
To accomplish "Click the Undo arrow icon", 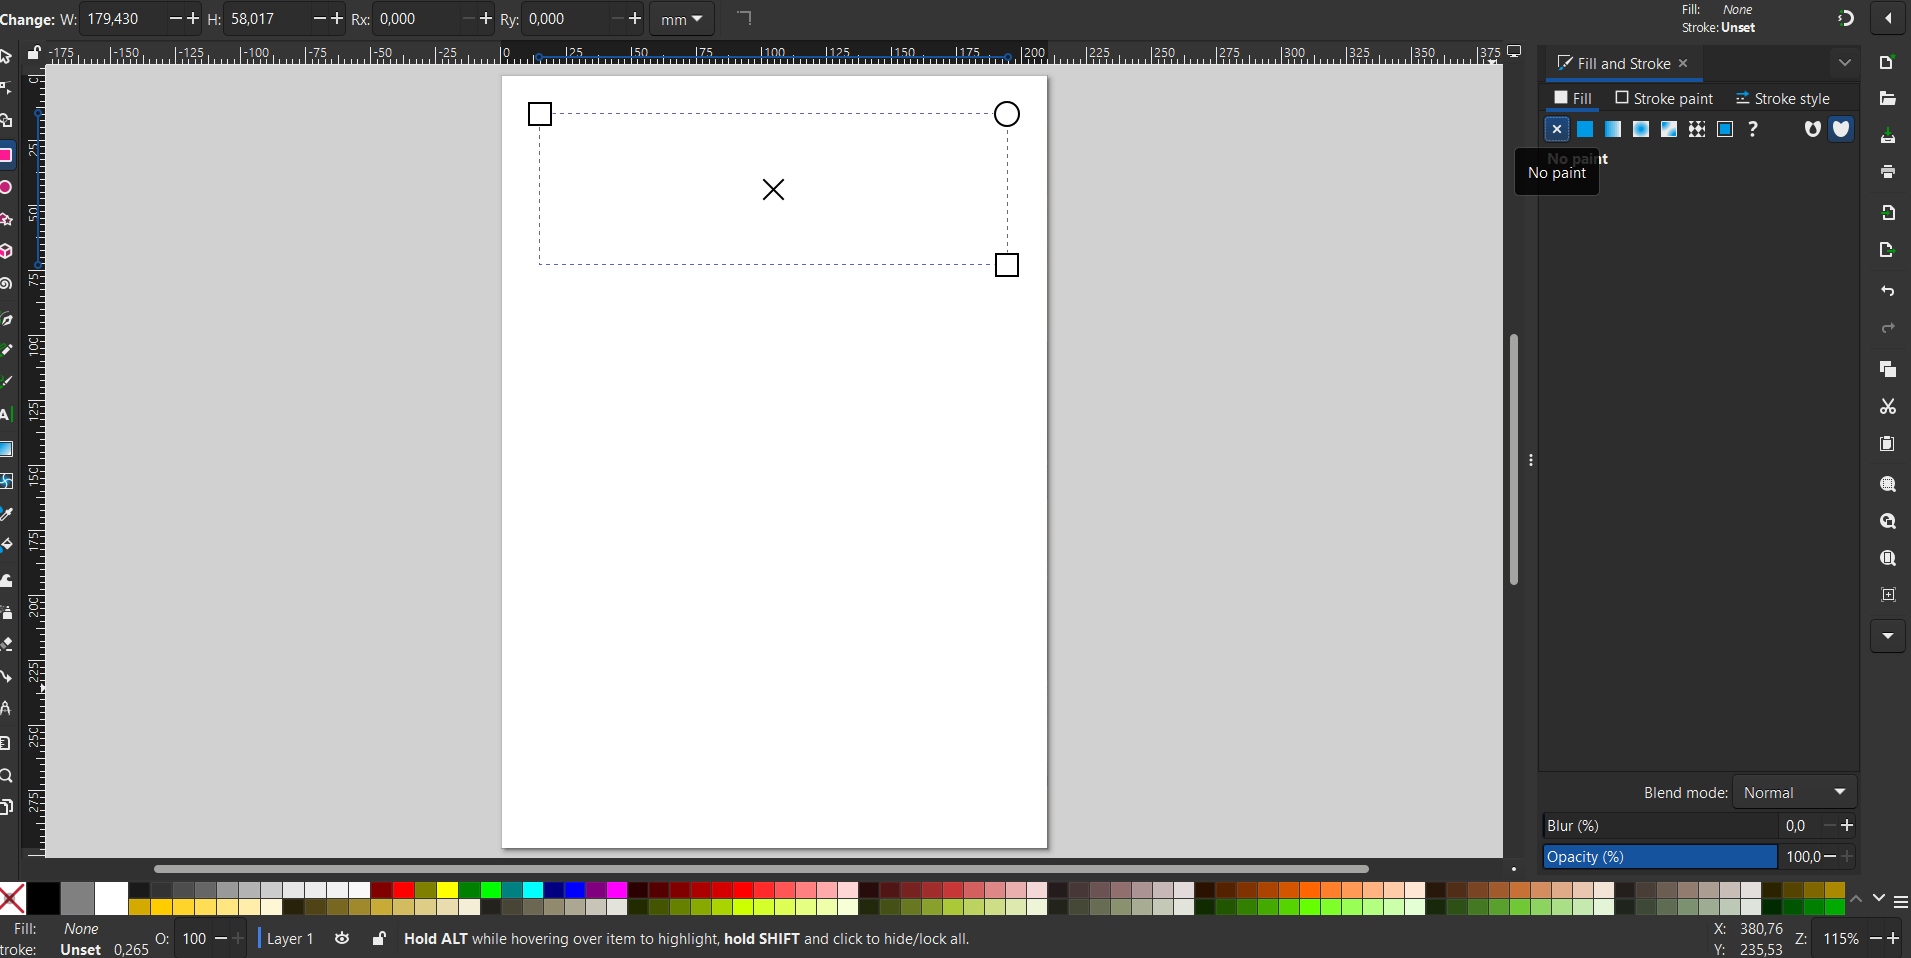I will pyautogui.click(x=1887, y=291).
